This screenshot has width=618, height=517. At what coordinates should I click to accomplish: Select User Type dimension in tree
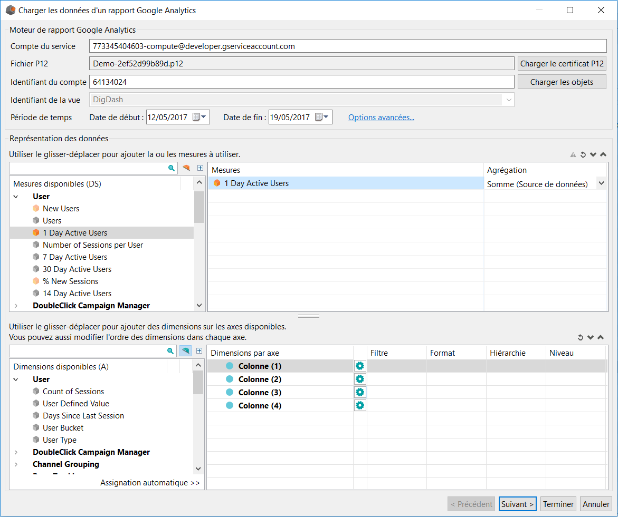click(x=59, y=440)
